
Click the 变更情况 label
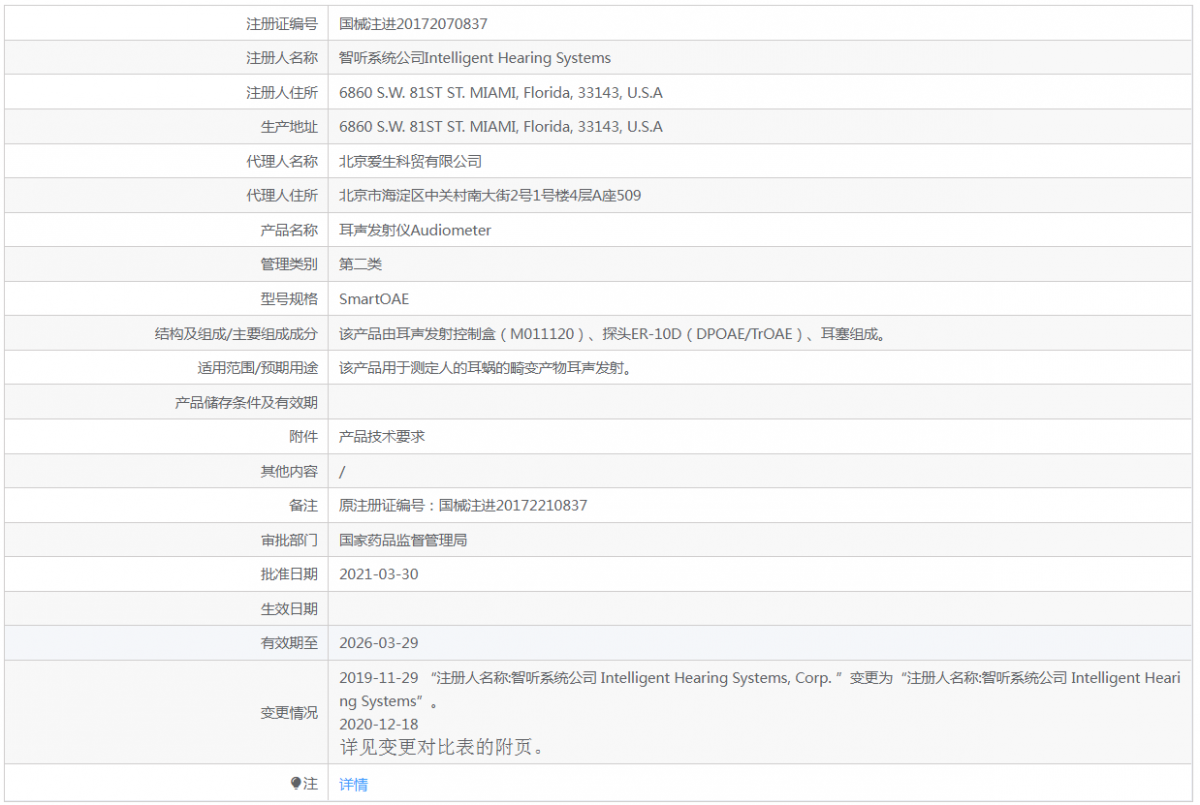click(x=289, y=713)
